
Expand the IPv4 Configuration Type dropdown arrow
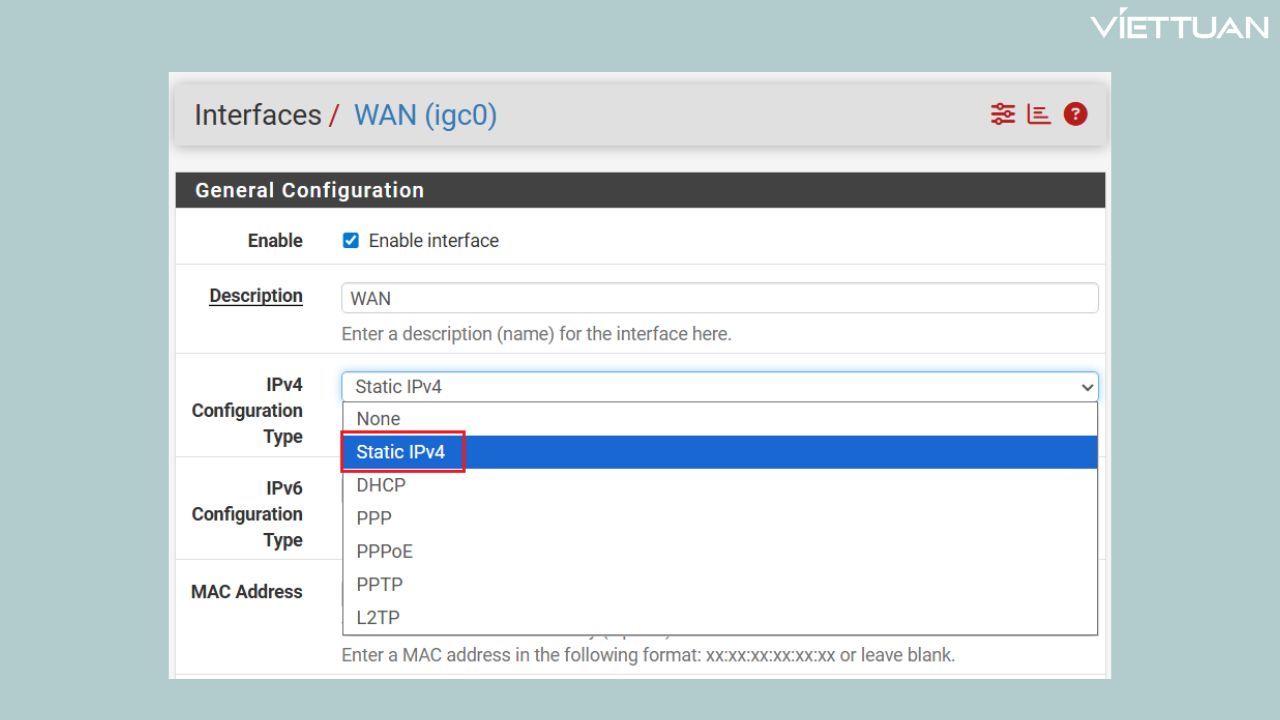pyautogui.click(x=1086, y=387)
